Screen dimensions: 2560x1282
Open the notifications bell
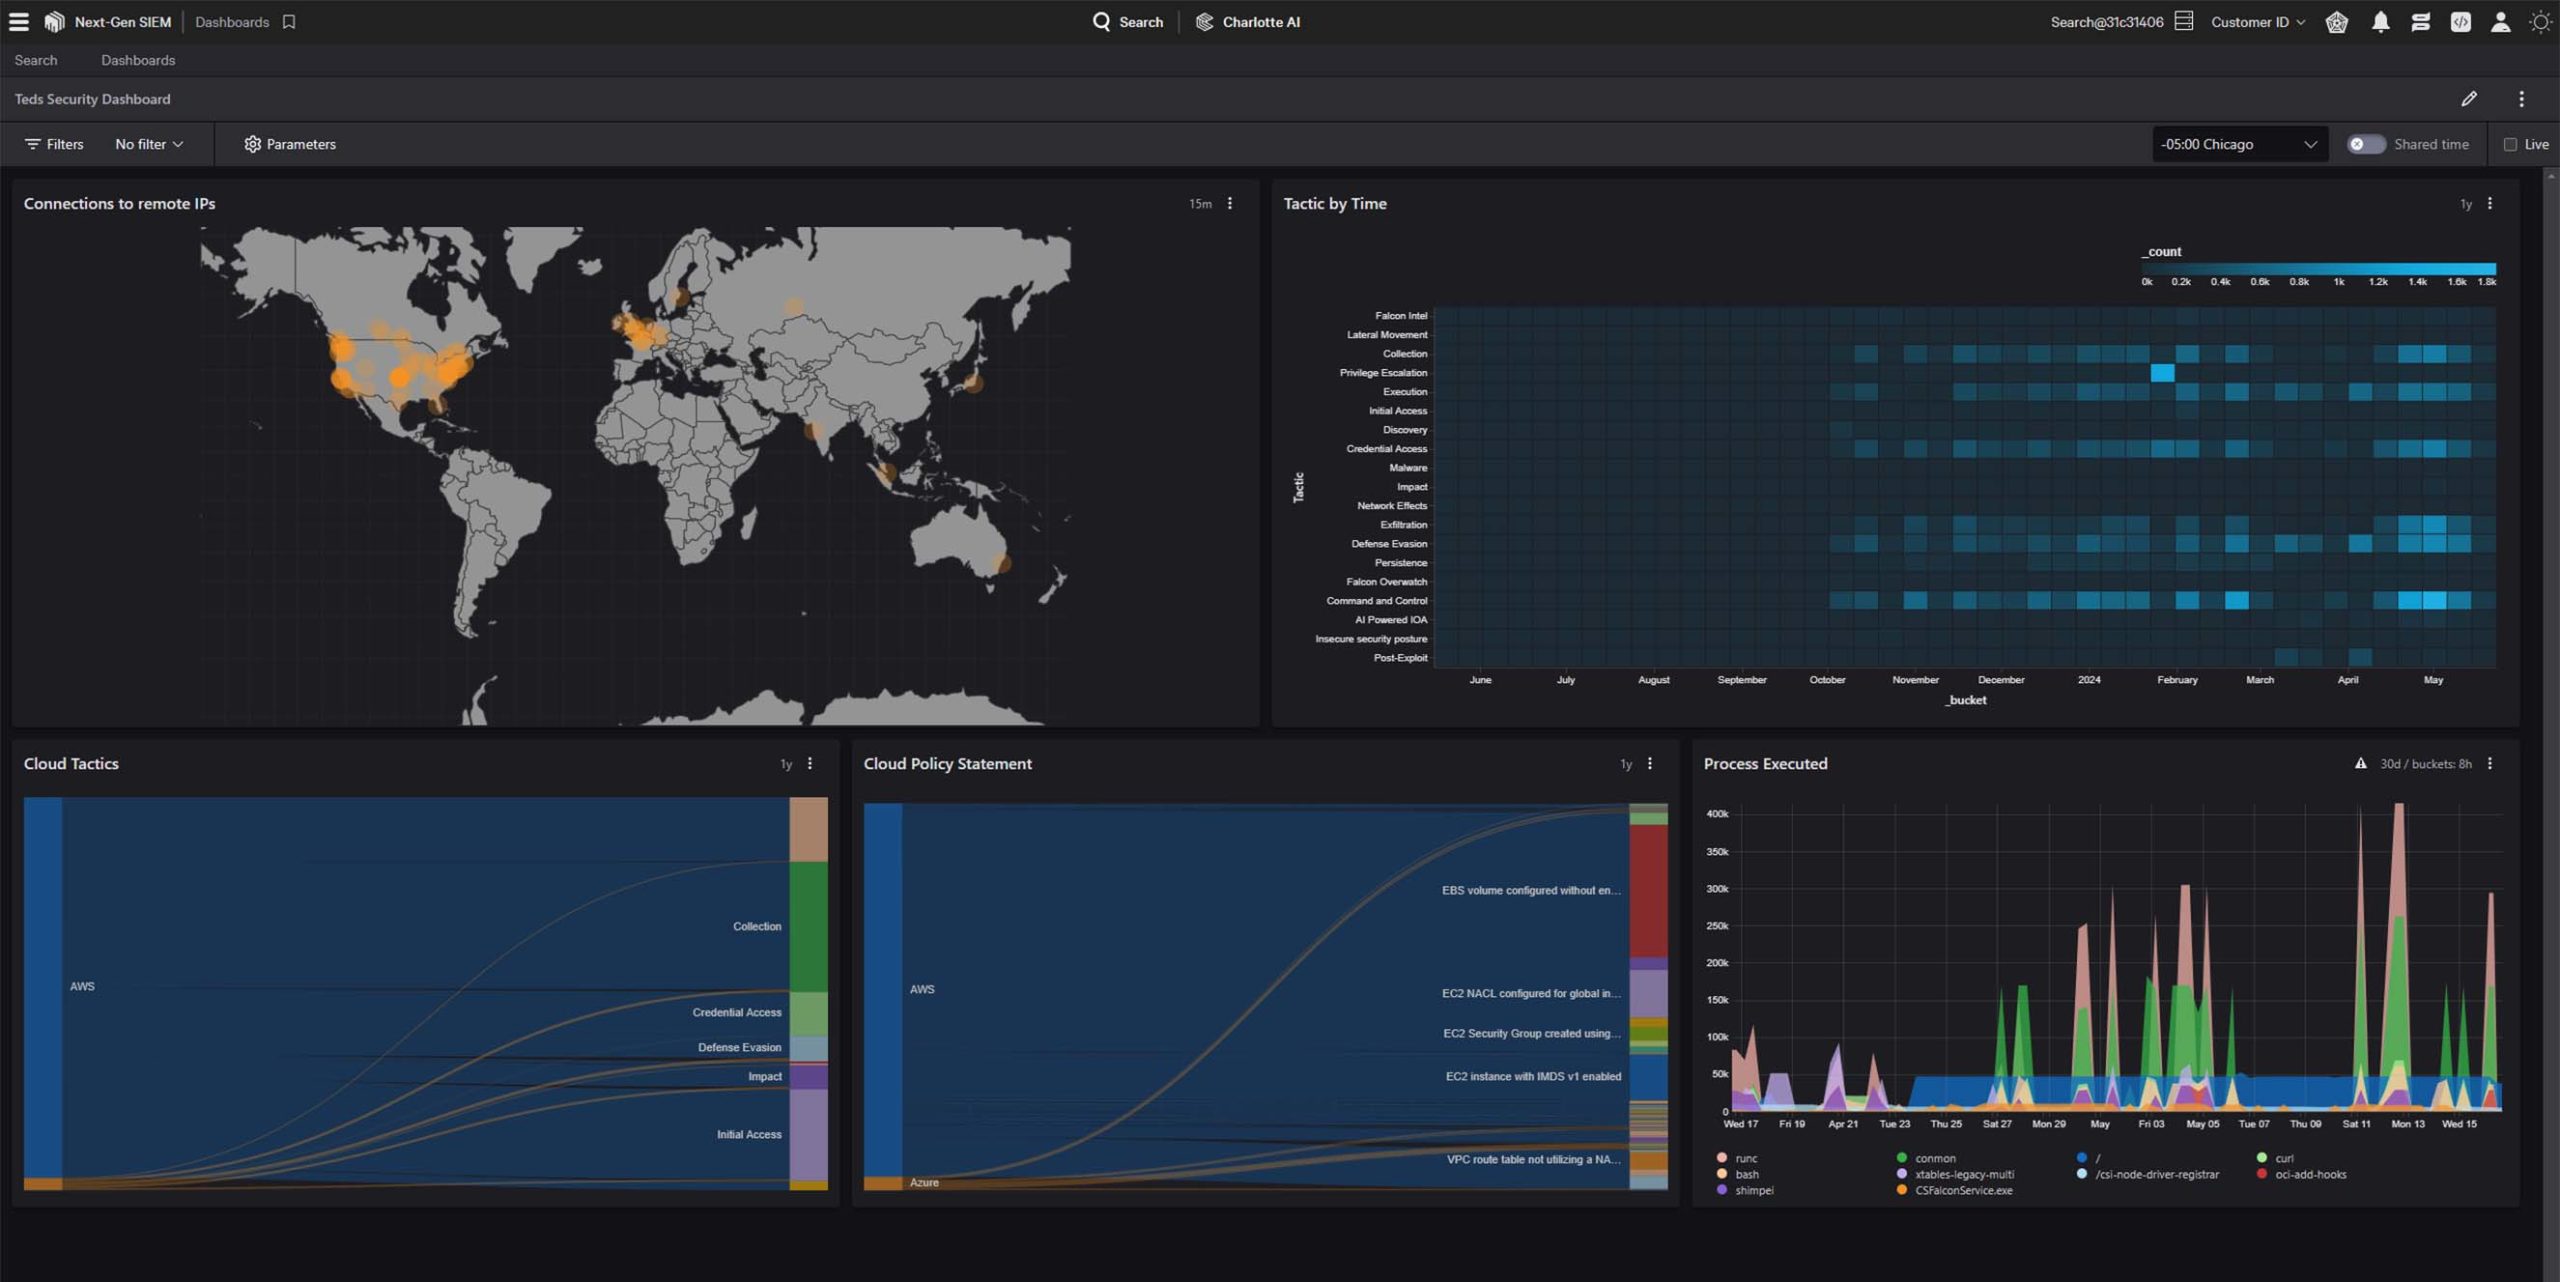pos(2381,21)
